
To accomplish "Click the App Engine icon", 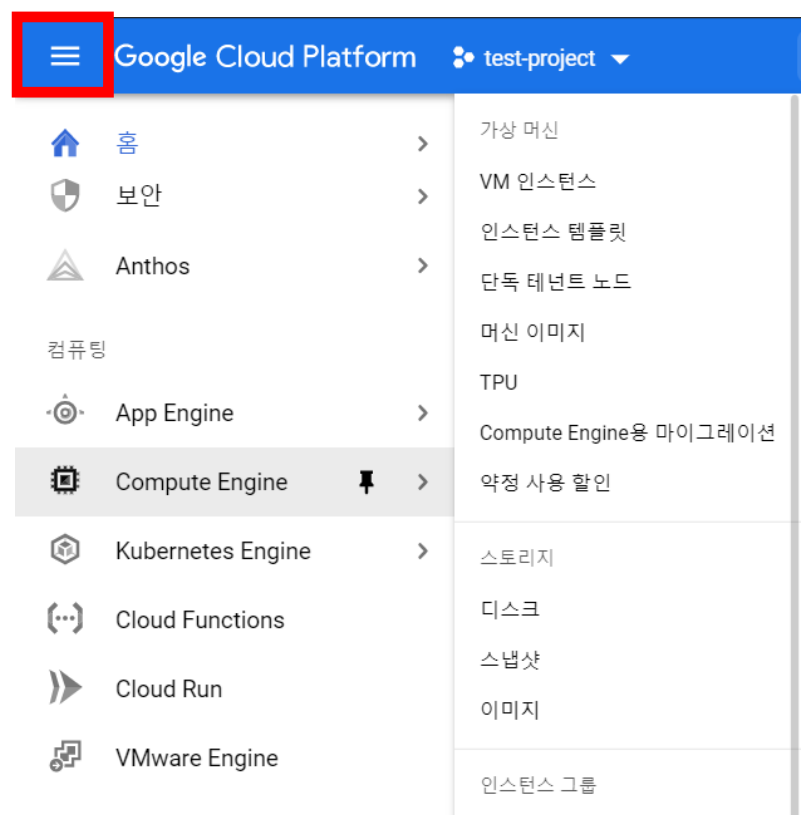I will pyautogui.click(x=65, y=412).
